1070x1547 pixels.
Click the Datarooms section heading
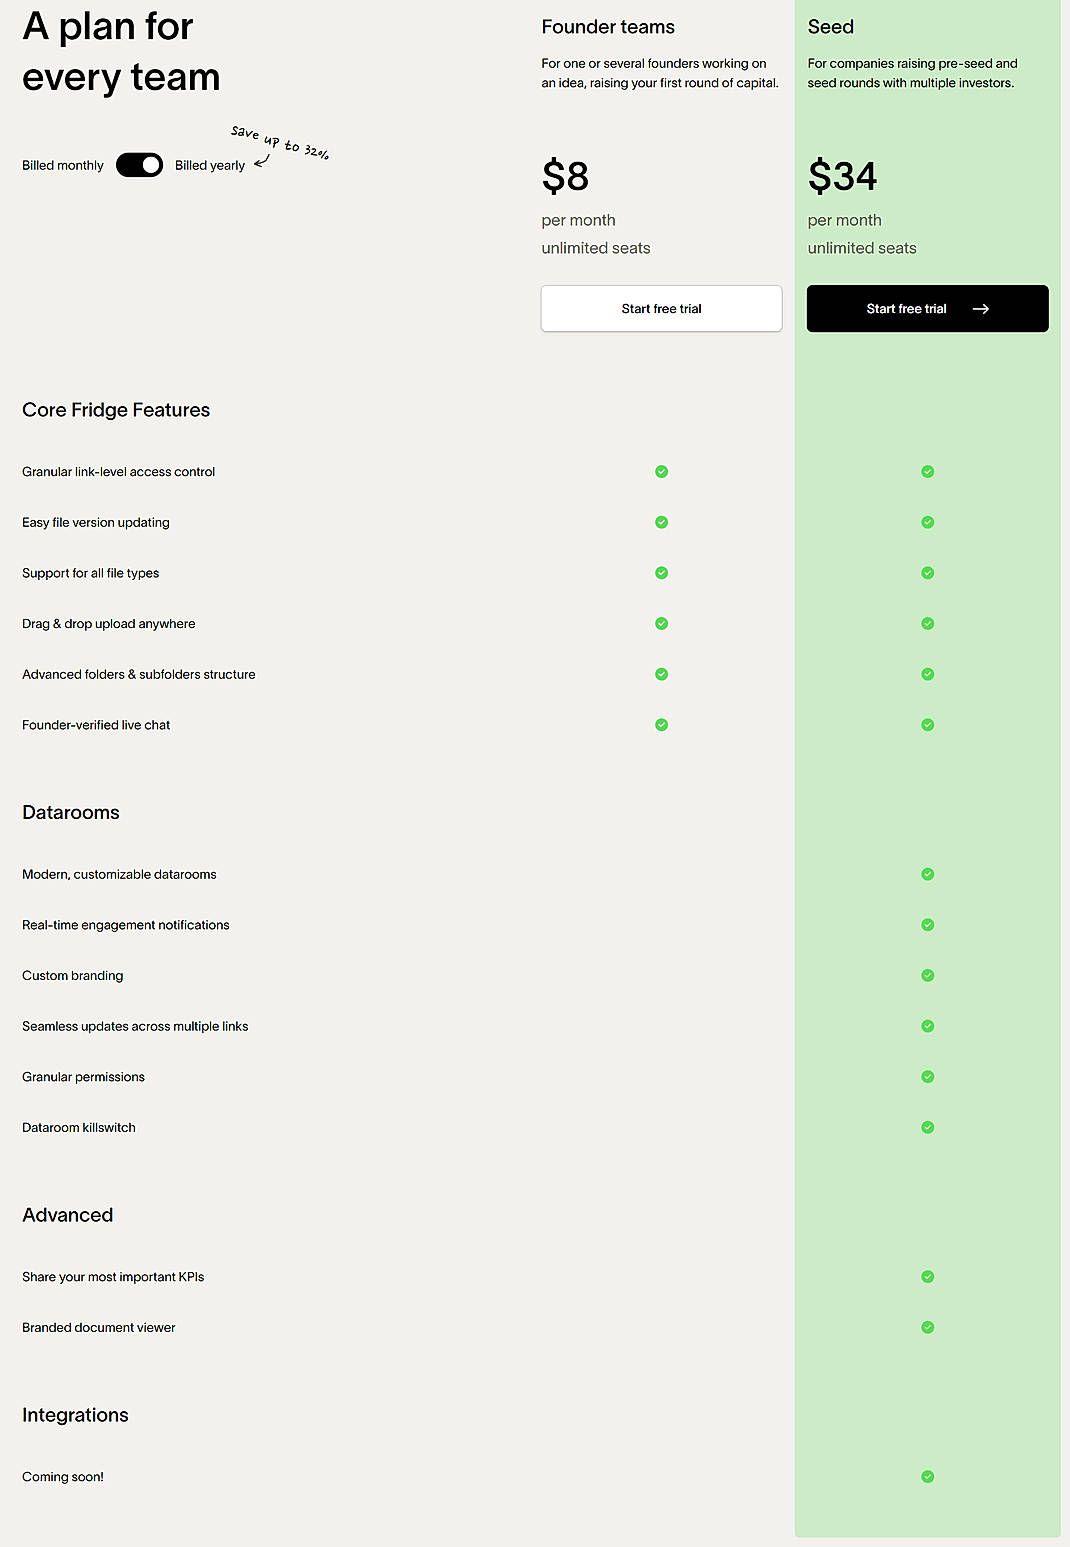pyautogui.click(x=71, y=812)
